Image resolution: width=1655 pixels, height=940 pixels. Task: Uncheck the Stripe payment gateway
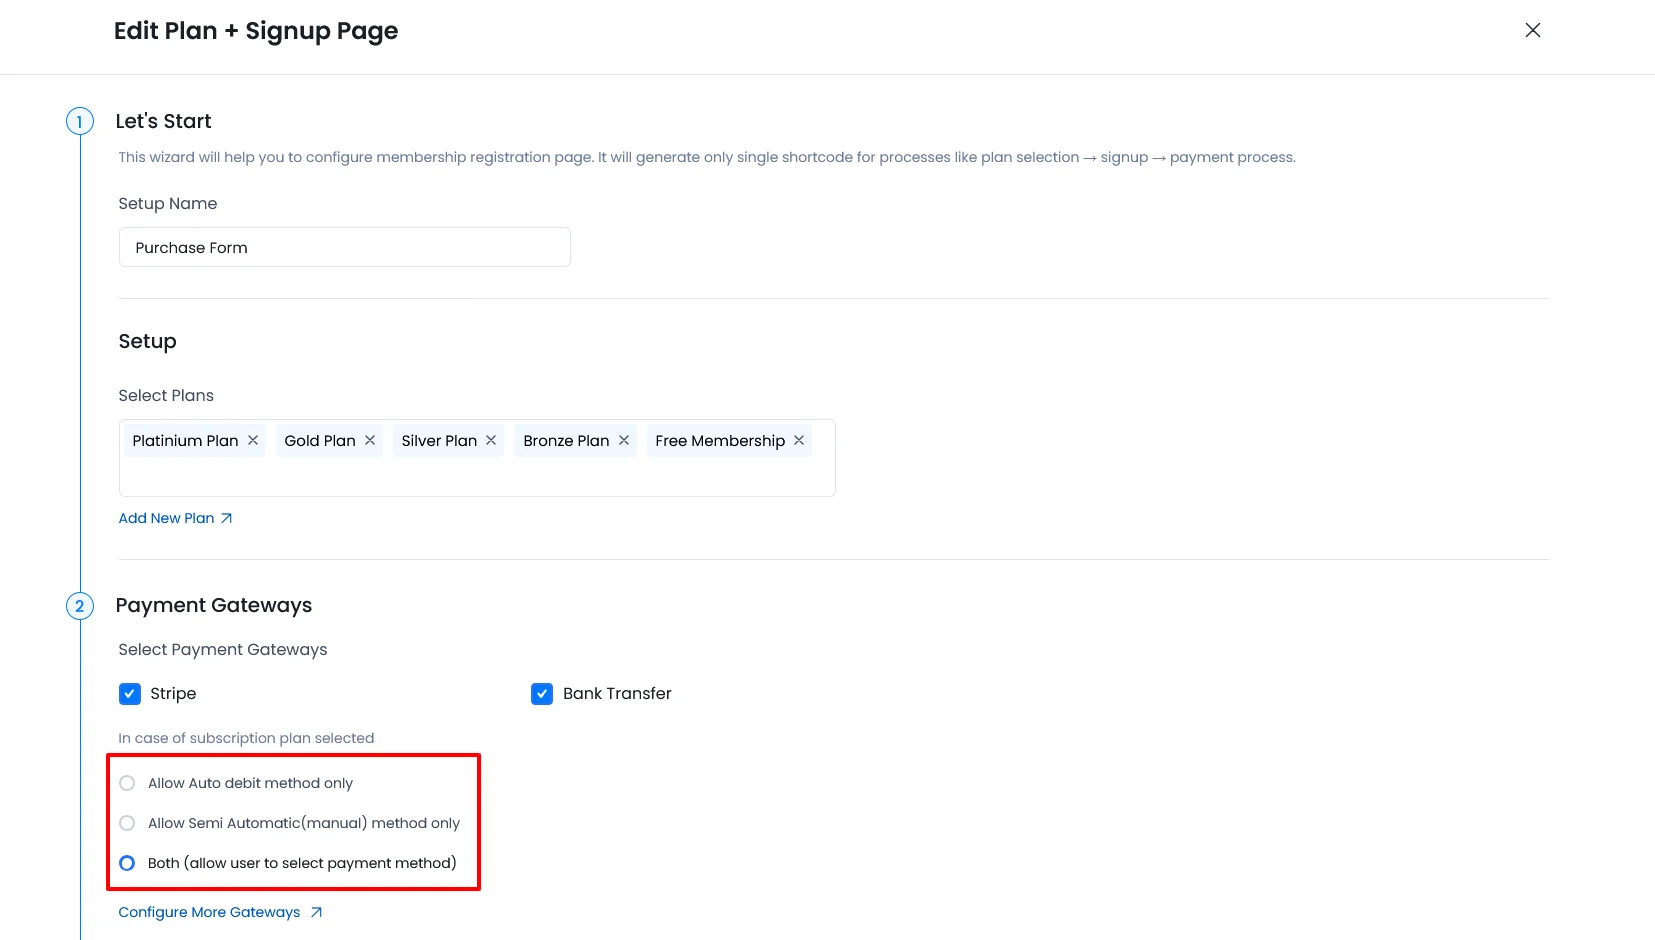point(129,693)
